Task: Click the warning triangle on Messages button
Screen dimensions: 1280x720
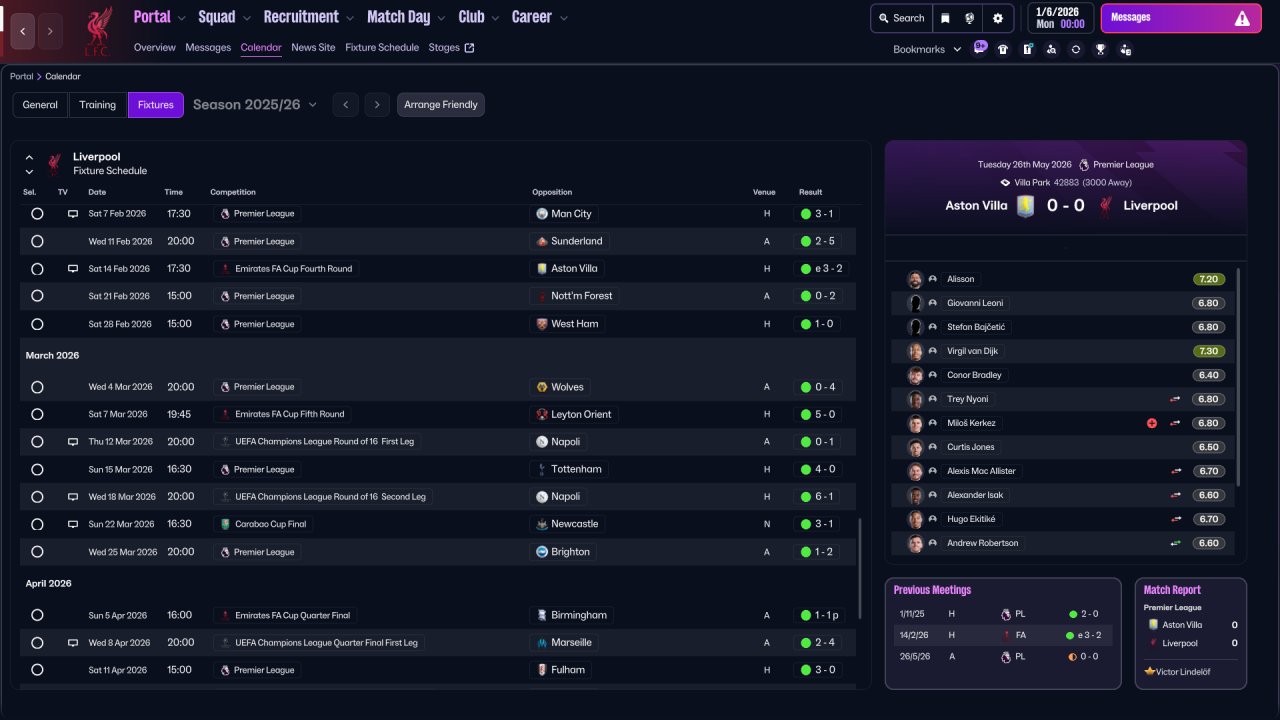Action: (1242, 18)
